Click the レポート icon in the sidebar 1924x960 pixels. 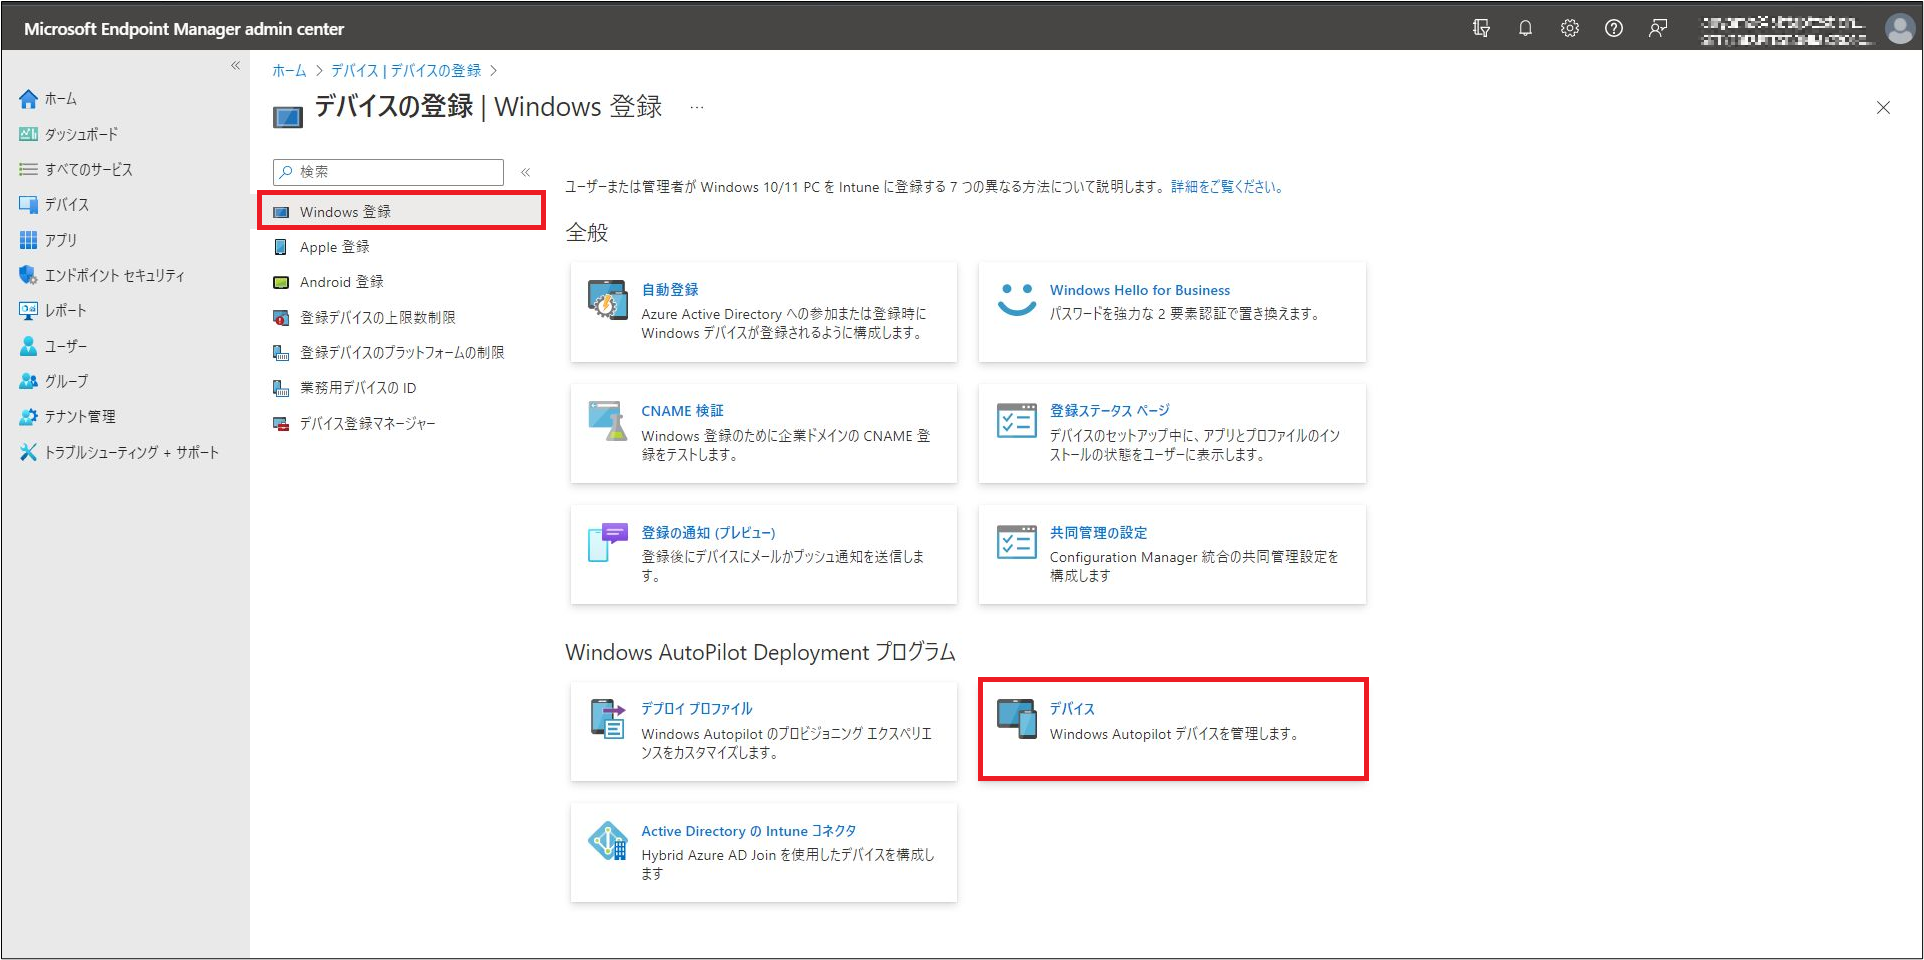(x=28, y=310)
